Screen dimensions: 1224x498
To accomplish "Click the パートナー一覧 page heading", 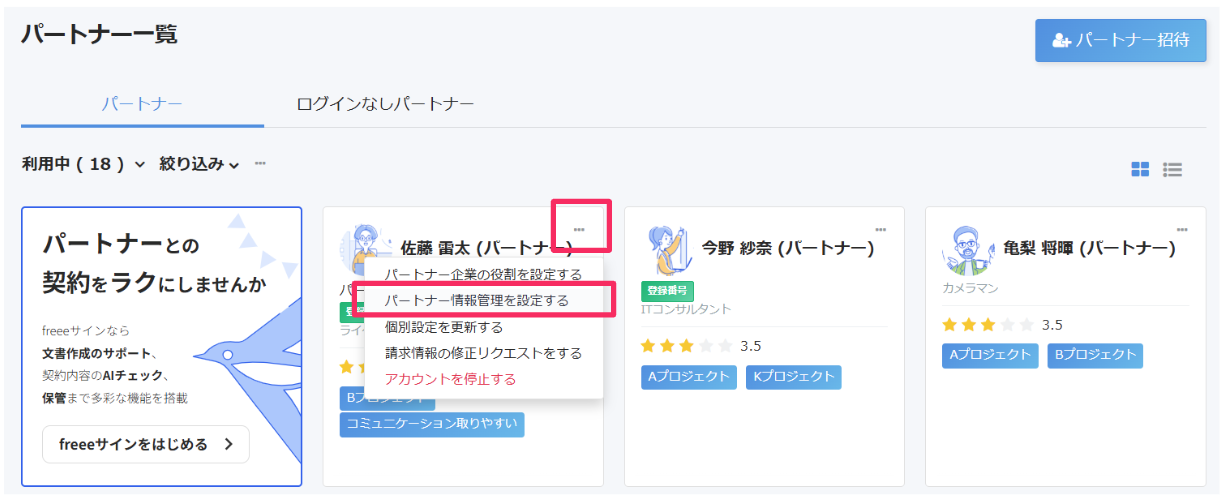I will pos(99,34).
